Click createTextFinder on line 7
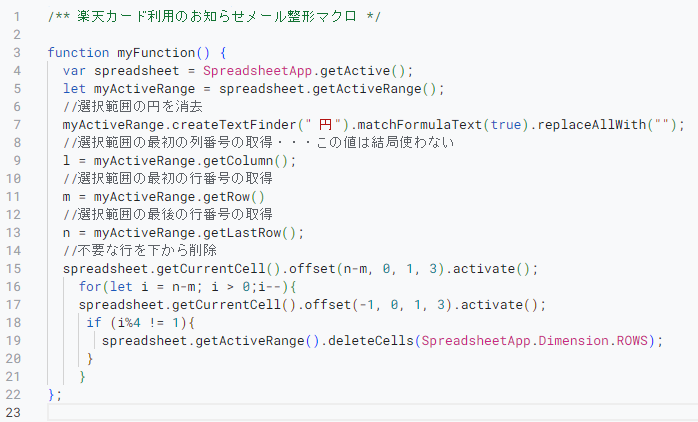 [x=234, y=125]
